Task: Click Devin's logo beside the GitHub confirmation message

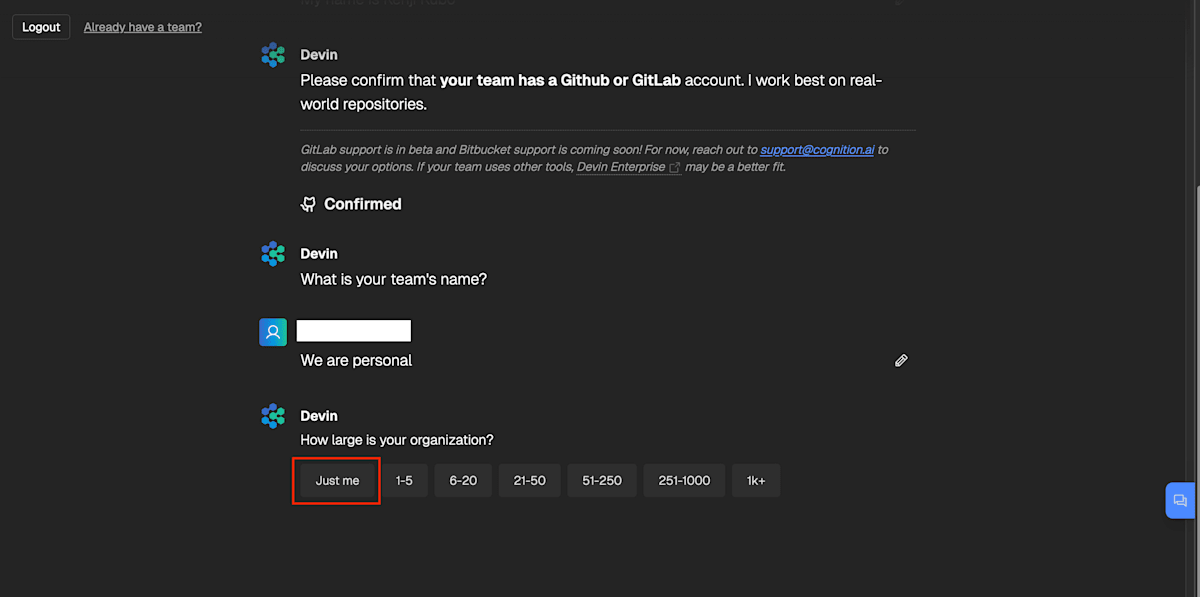Action: pyautogui.click(x=273, y=55)
